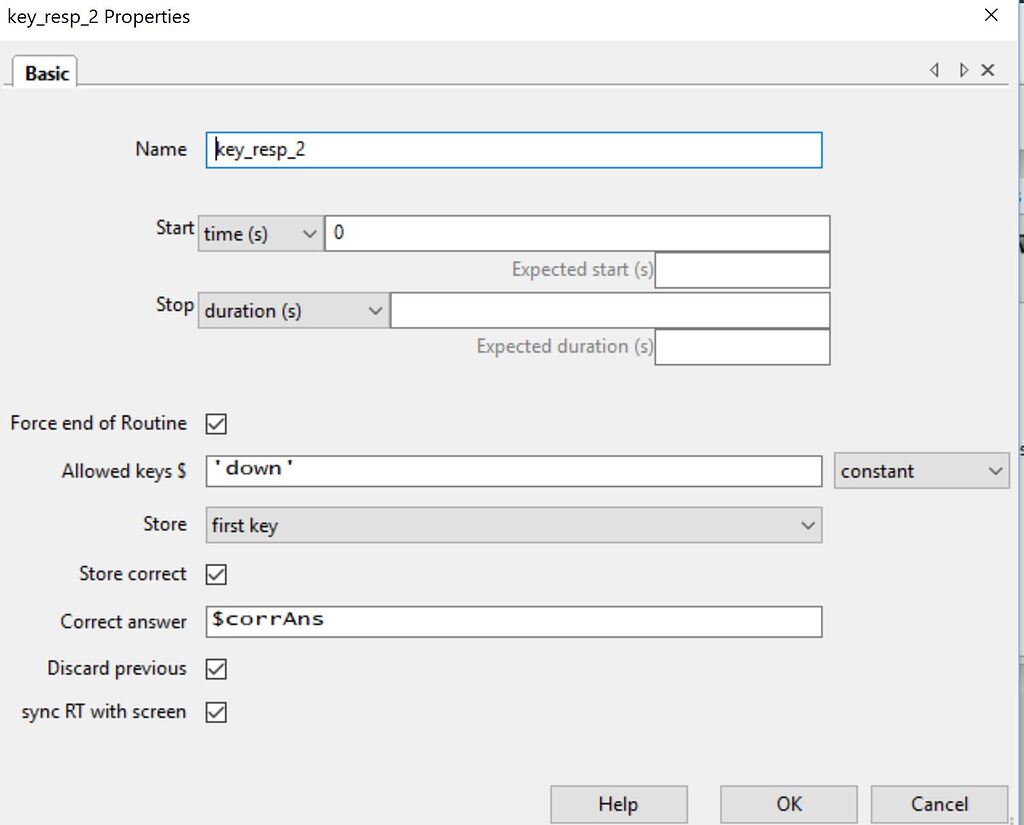
Task: Close the key_resp_2 Properties dialog
Action: coord(991,15)
